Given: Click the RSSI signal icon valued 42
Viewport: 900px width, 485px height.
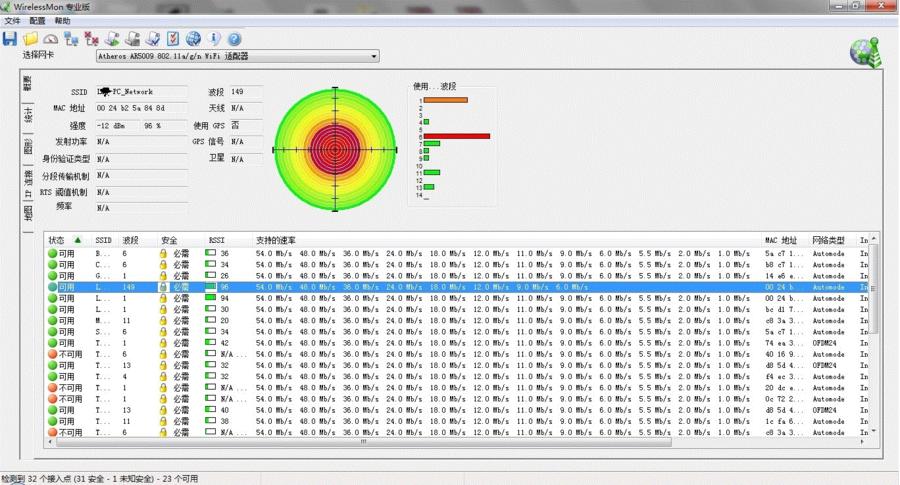Looking at the screenshot, I should (211, 343).
